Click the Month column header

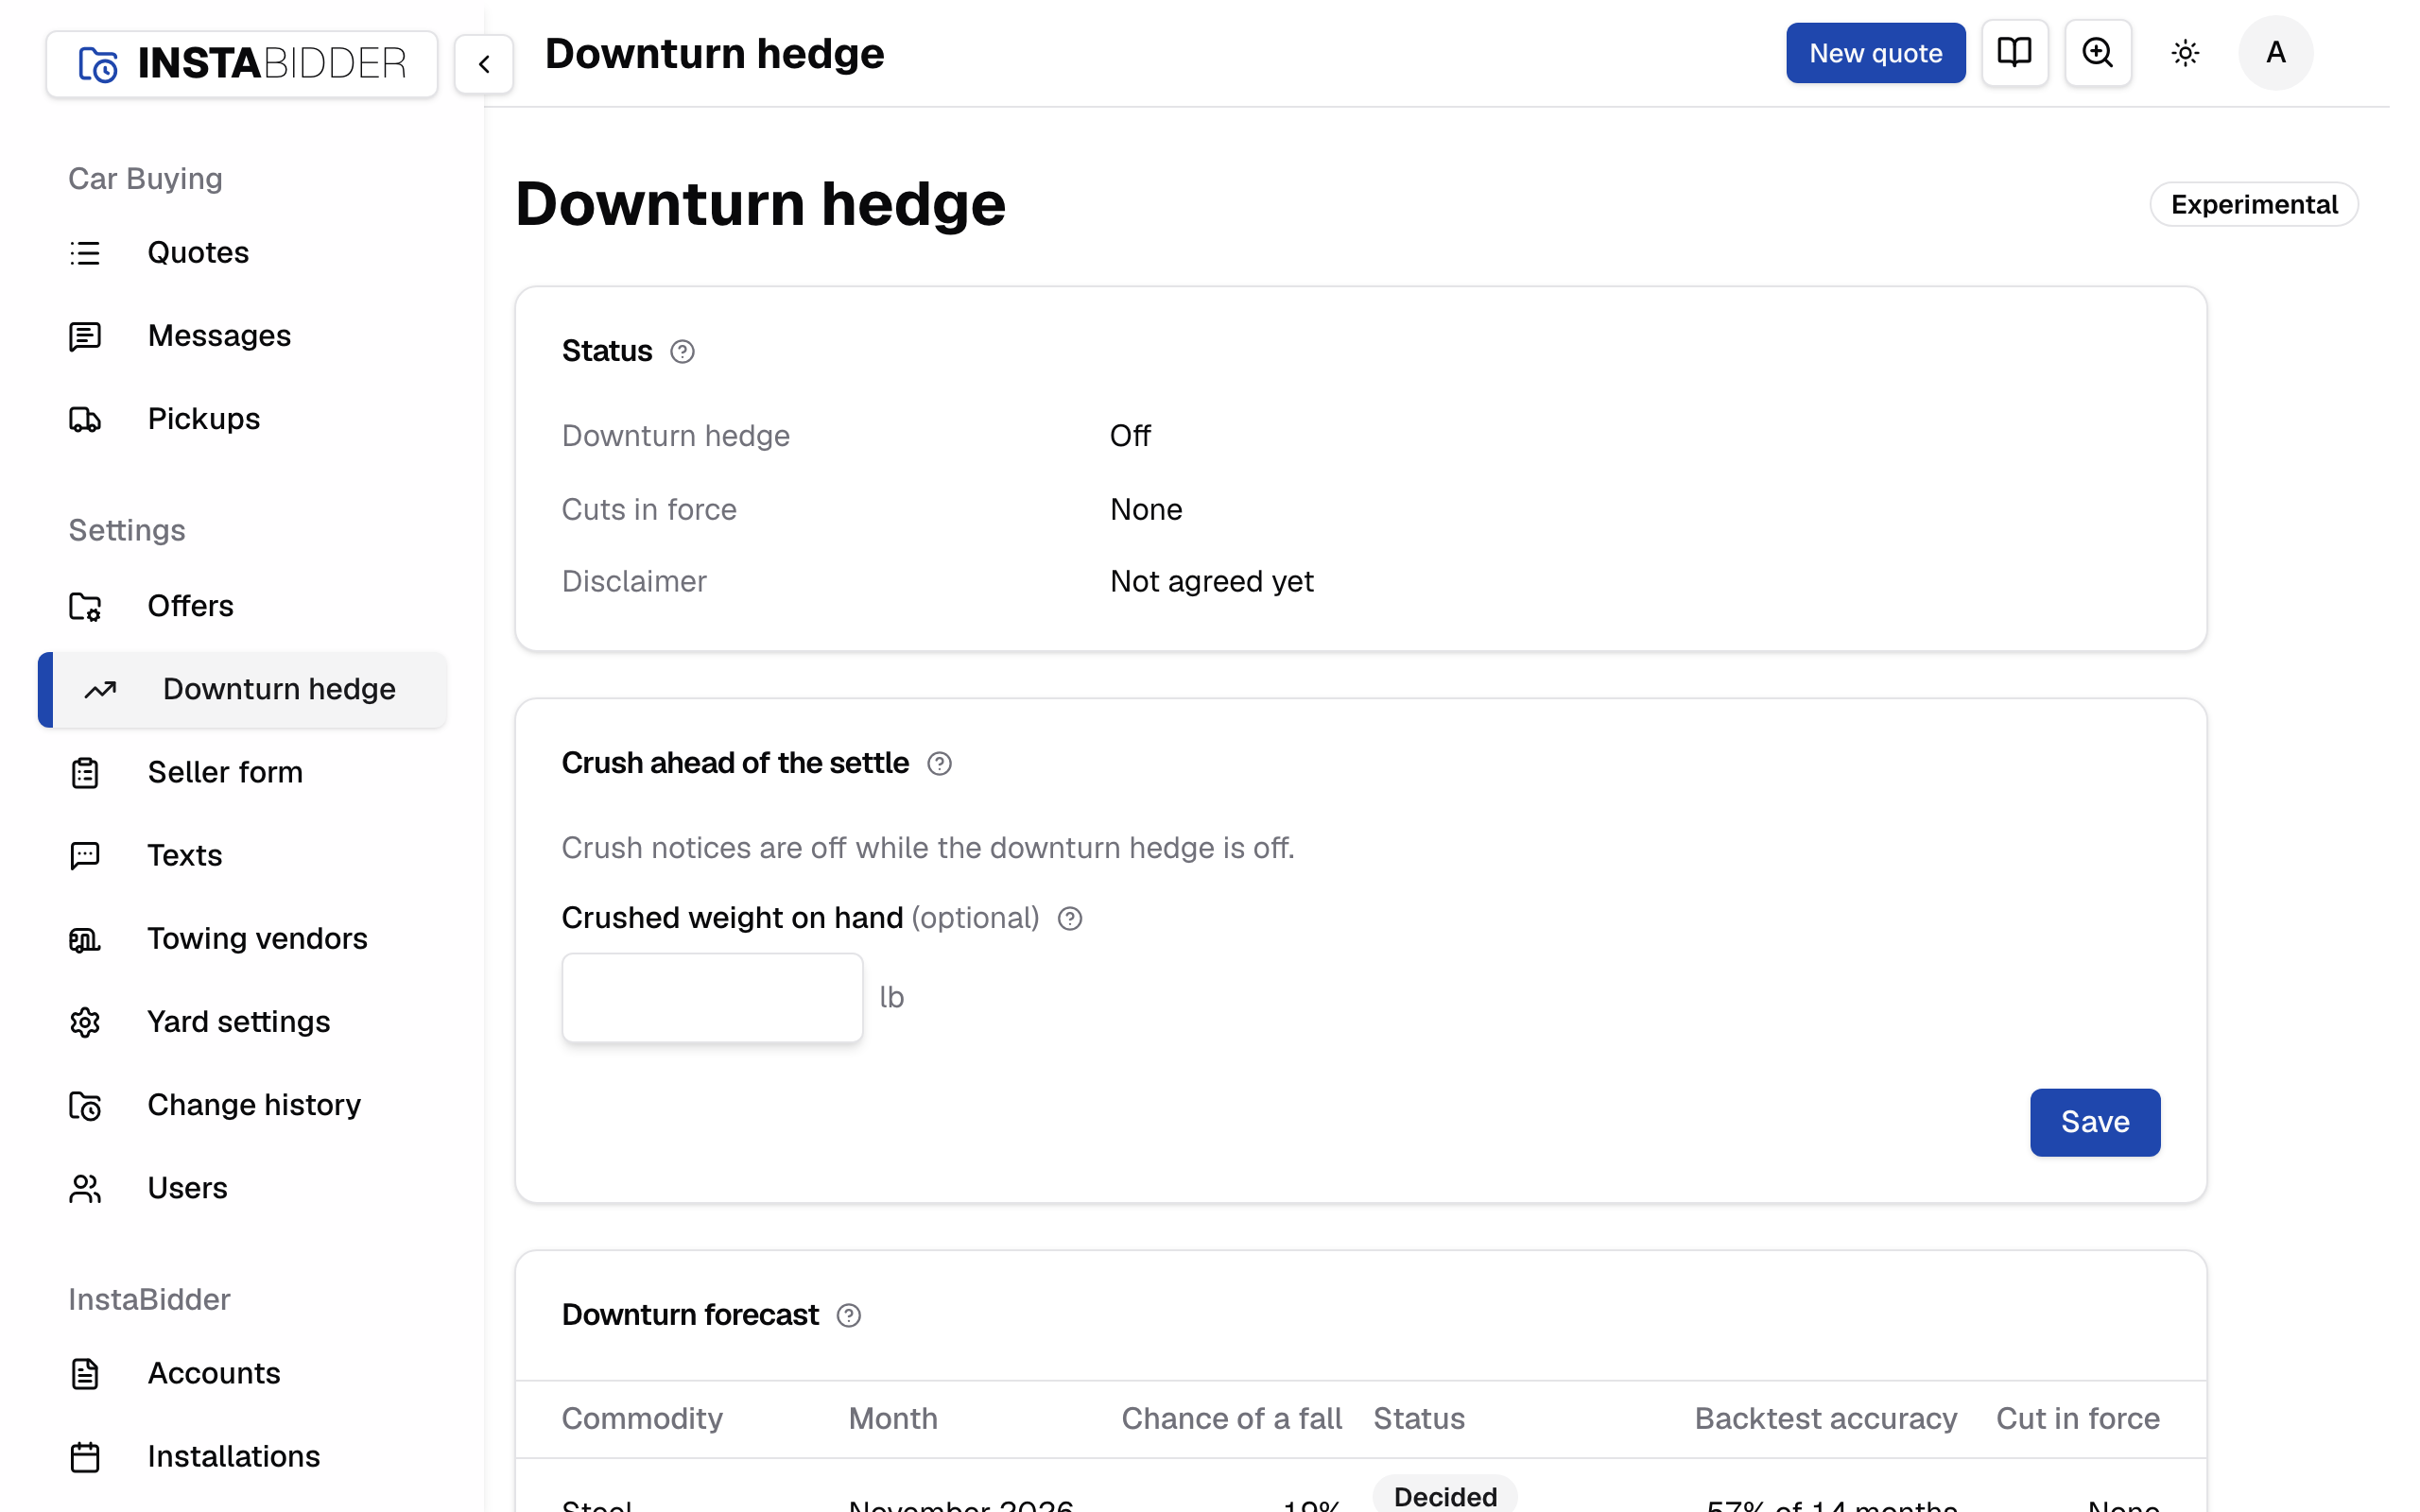click(893, 1419)
